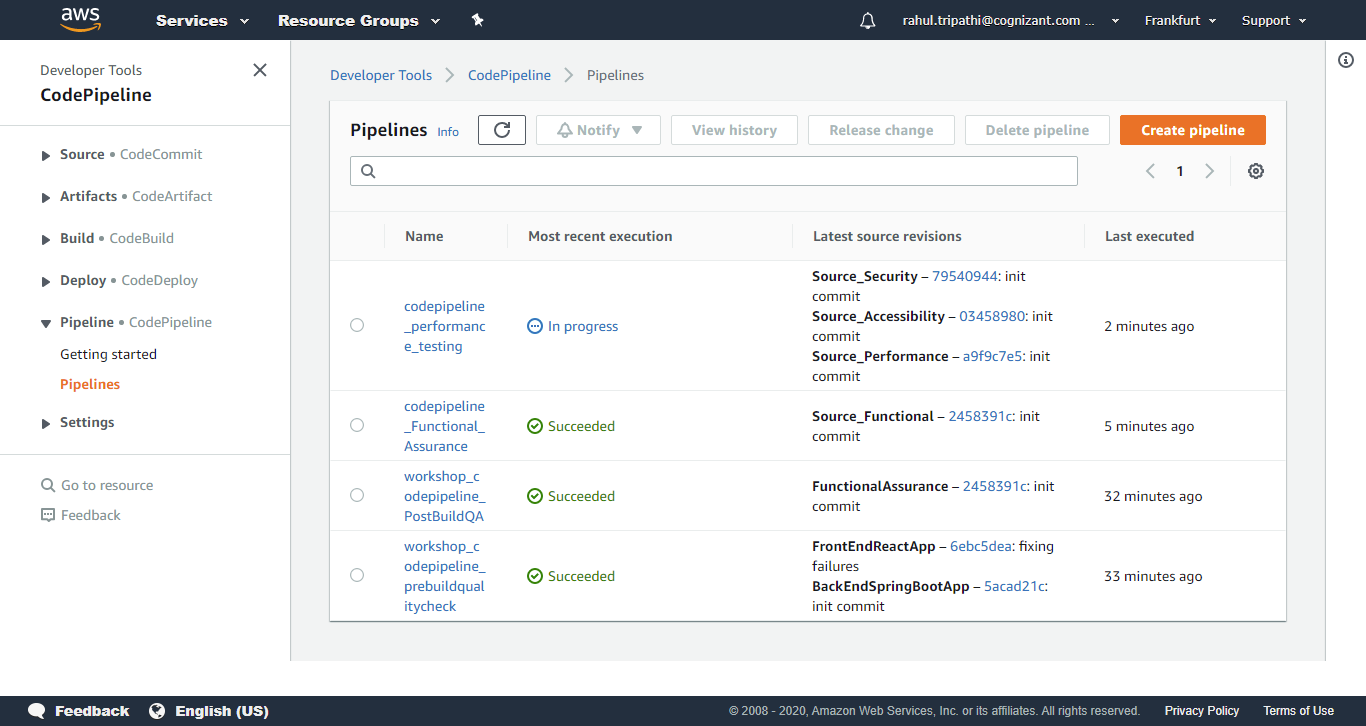This screenshot has width=1366, height=726.
Task: Click the pin shortcut icon in top bar
Action: coord(477,20)
